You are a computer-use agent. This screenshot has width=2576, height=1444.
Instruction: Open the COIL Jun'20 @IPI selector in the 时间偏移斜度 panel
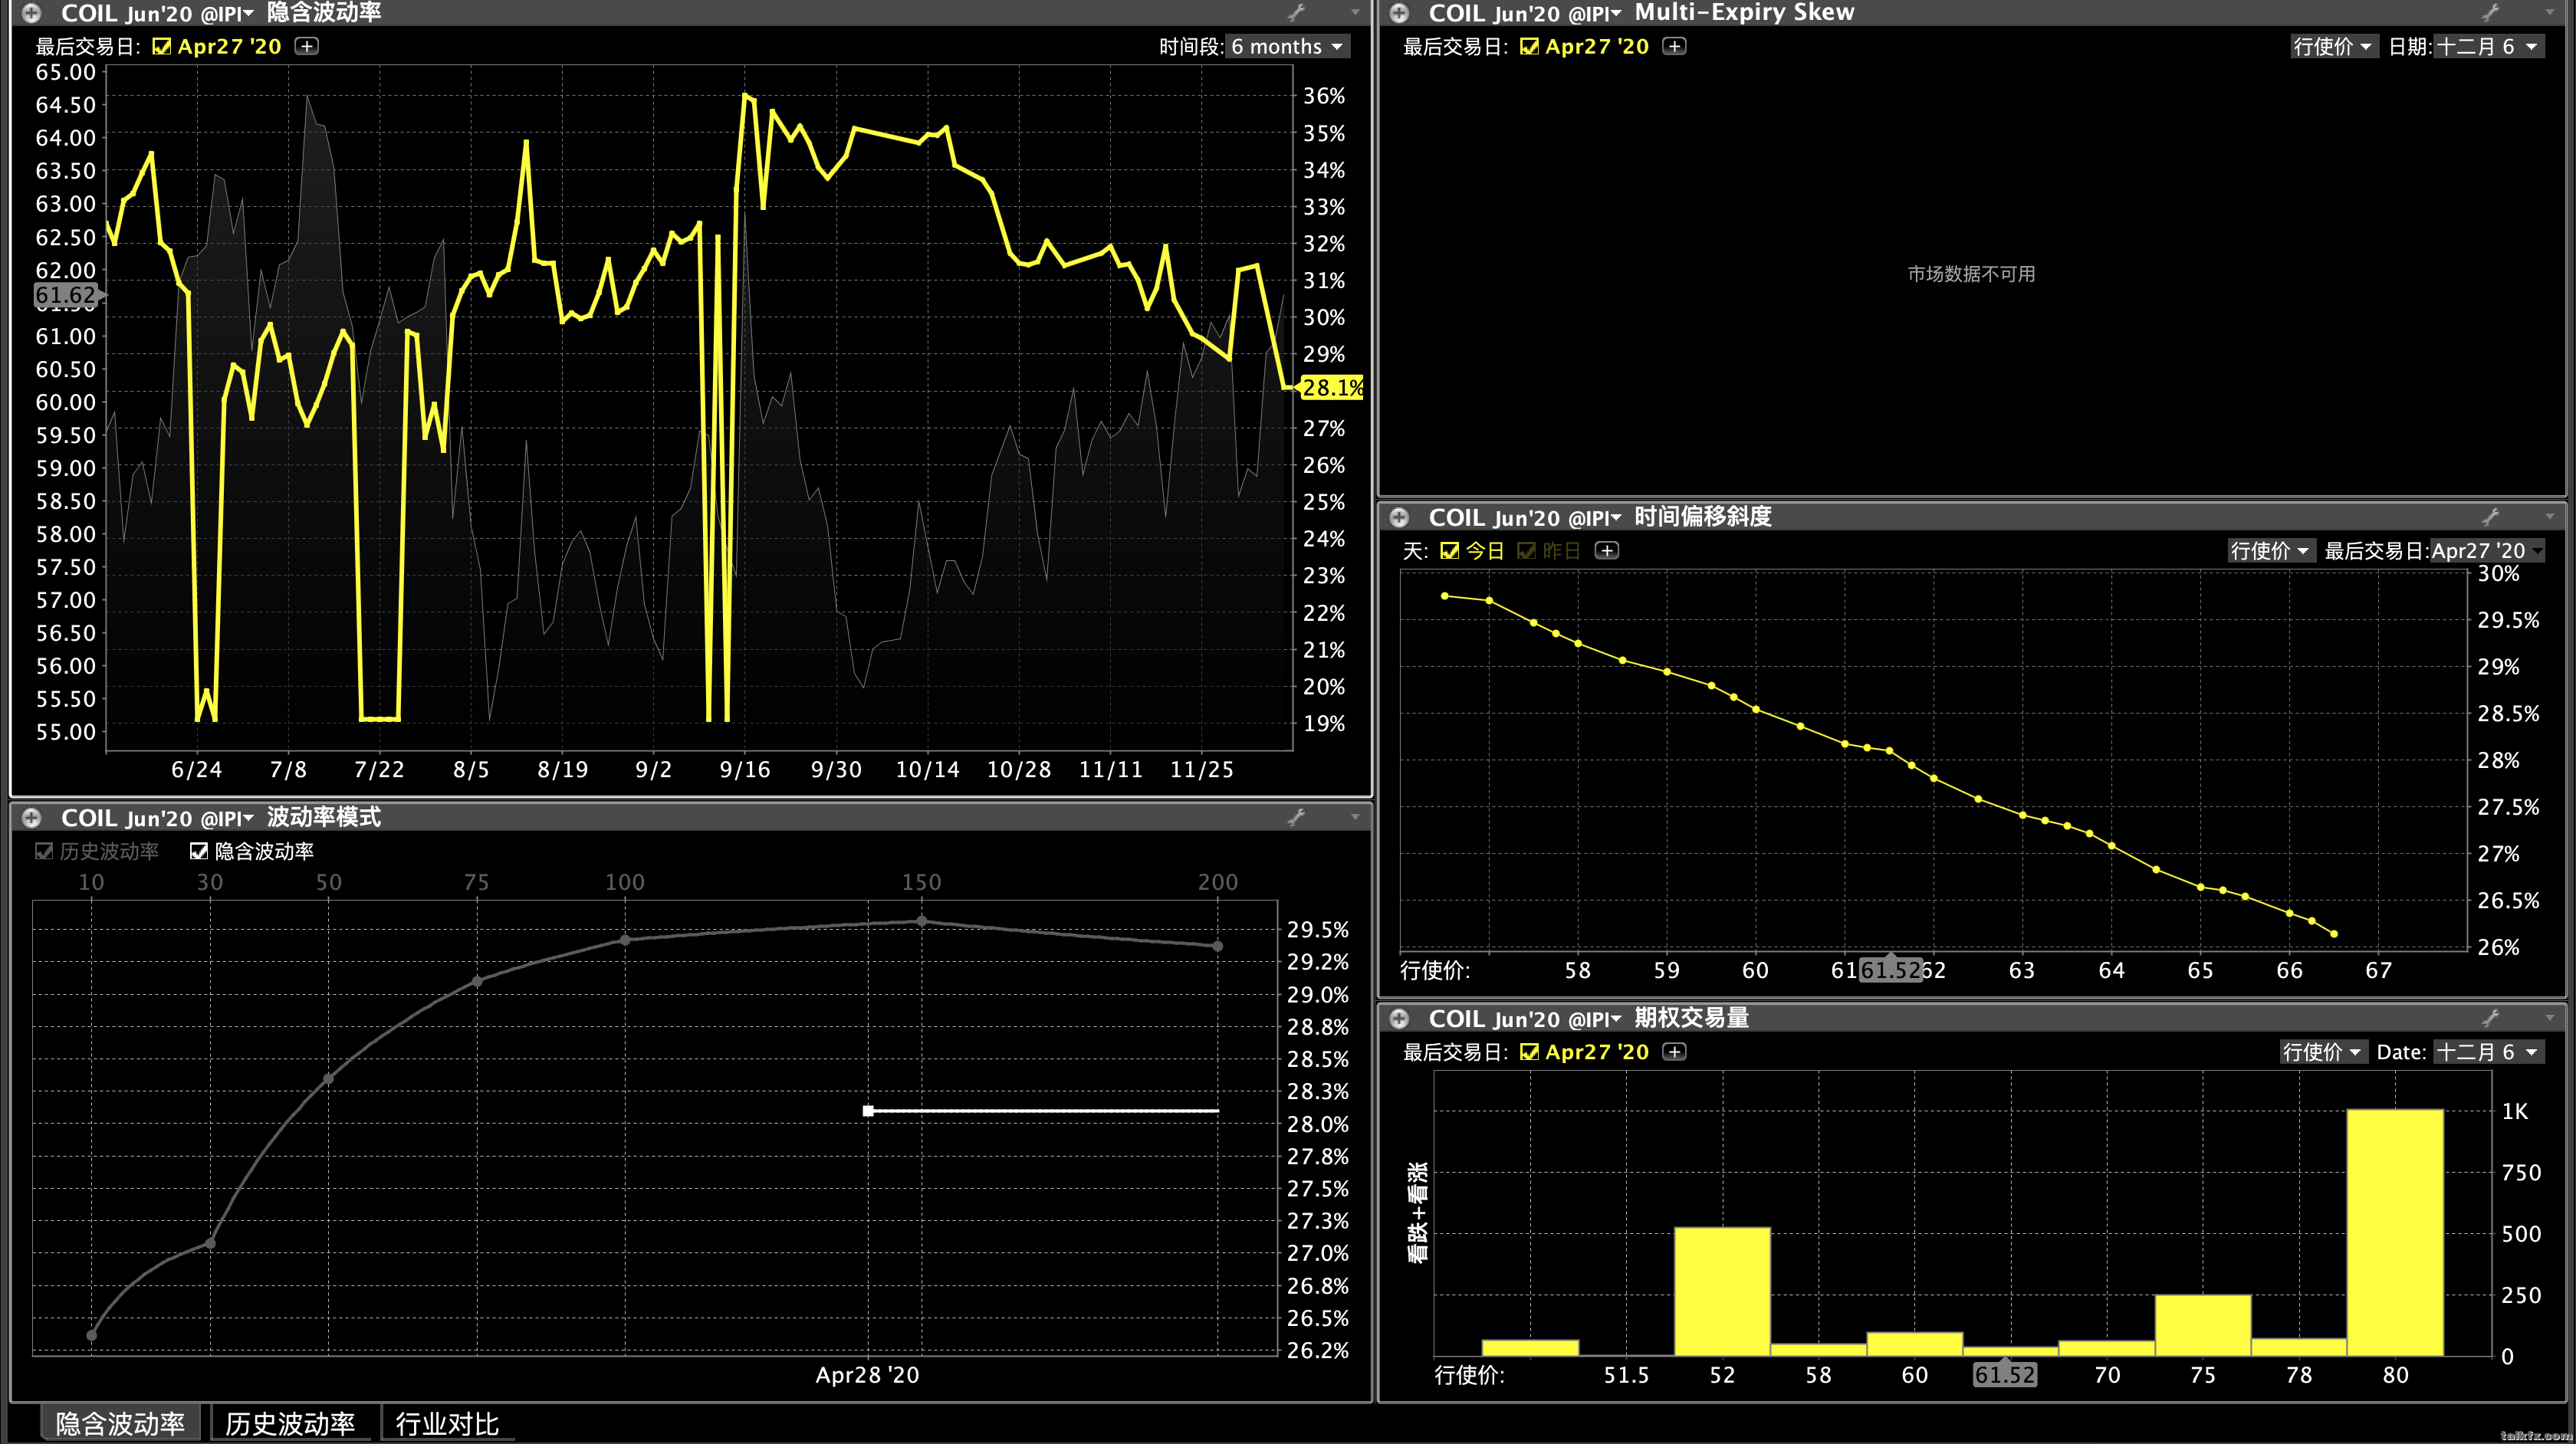point(1525,517)
